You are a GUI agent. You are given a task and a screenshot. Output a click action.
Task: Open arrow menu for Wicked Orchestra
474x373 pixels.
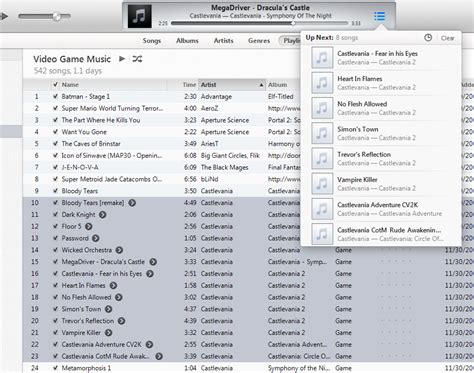[x=119, y=250]
